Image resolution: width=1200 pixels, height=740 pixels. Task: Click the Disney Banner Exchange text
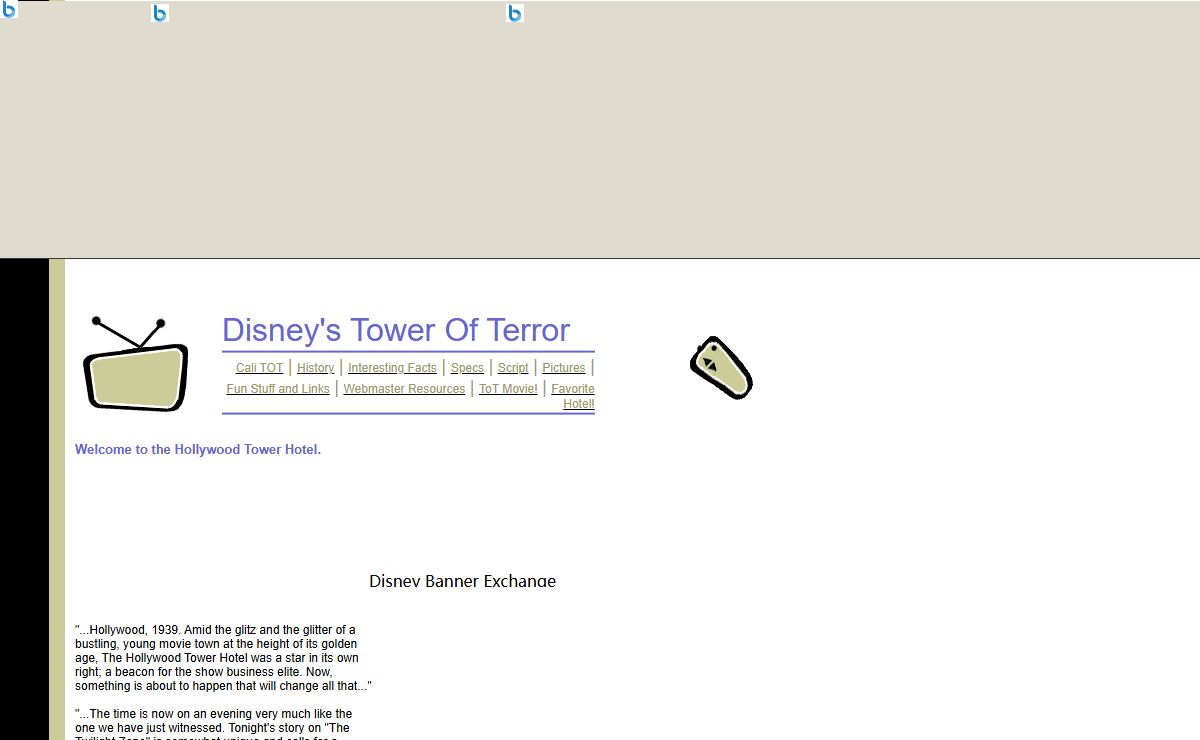(462, 580)
